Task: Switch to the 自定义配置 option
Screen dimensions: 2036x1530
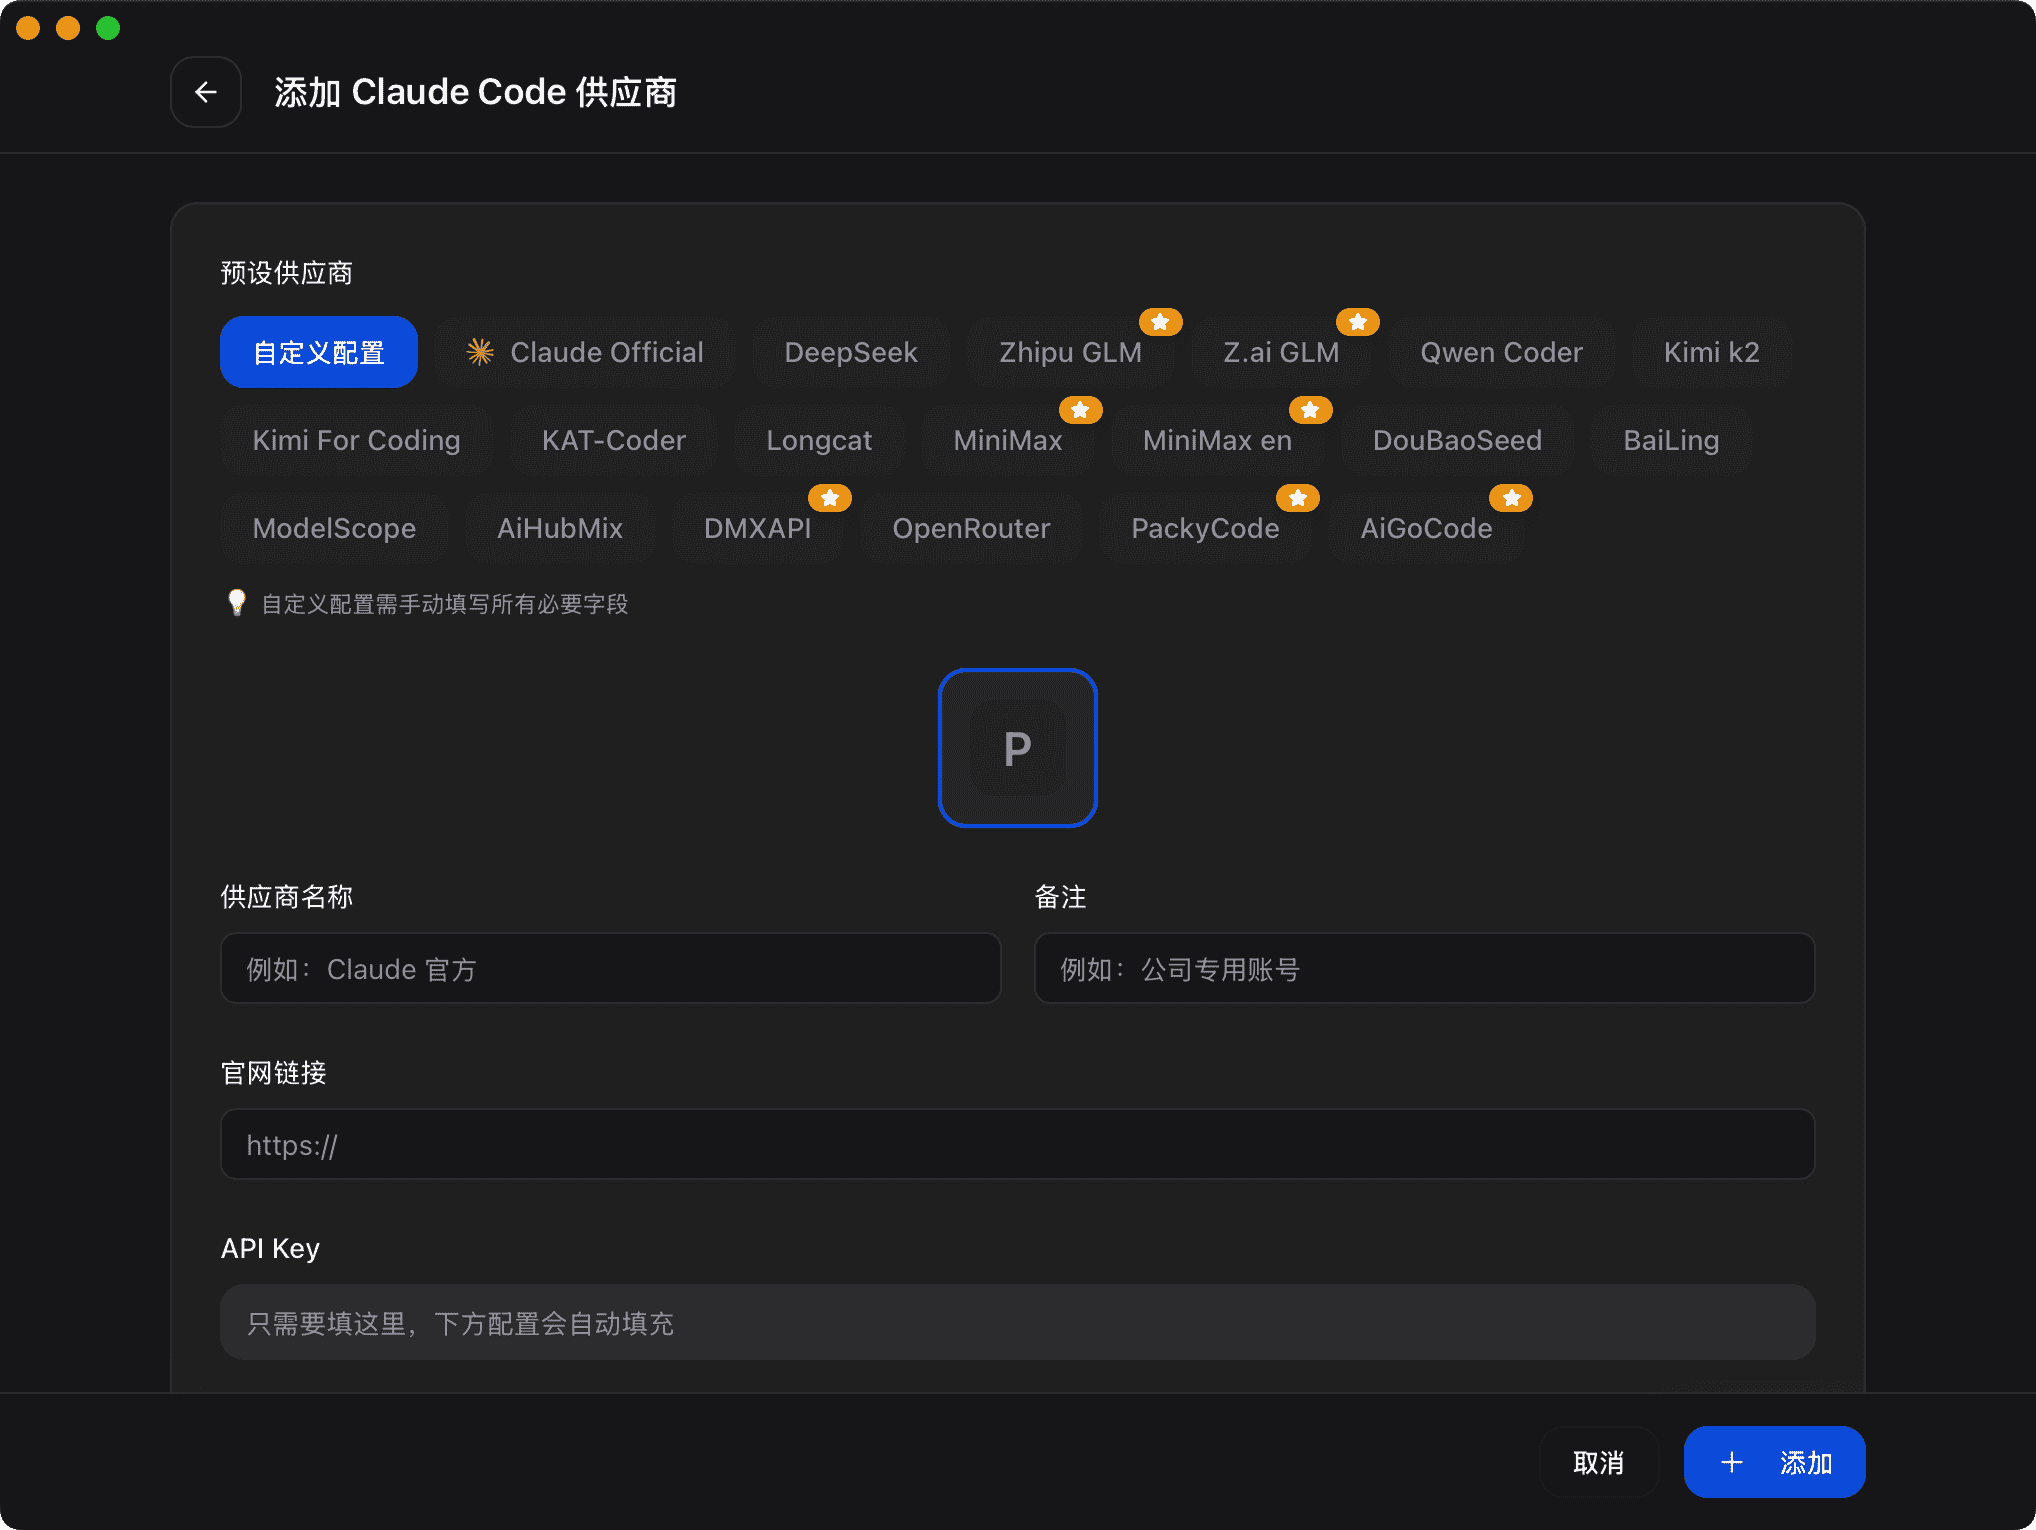Action: pos(318,351)
